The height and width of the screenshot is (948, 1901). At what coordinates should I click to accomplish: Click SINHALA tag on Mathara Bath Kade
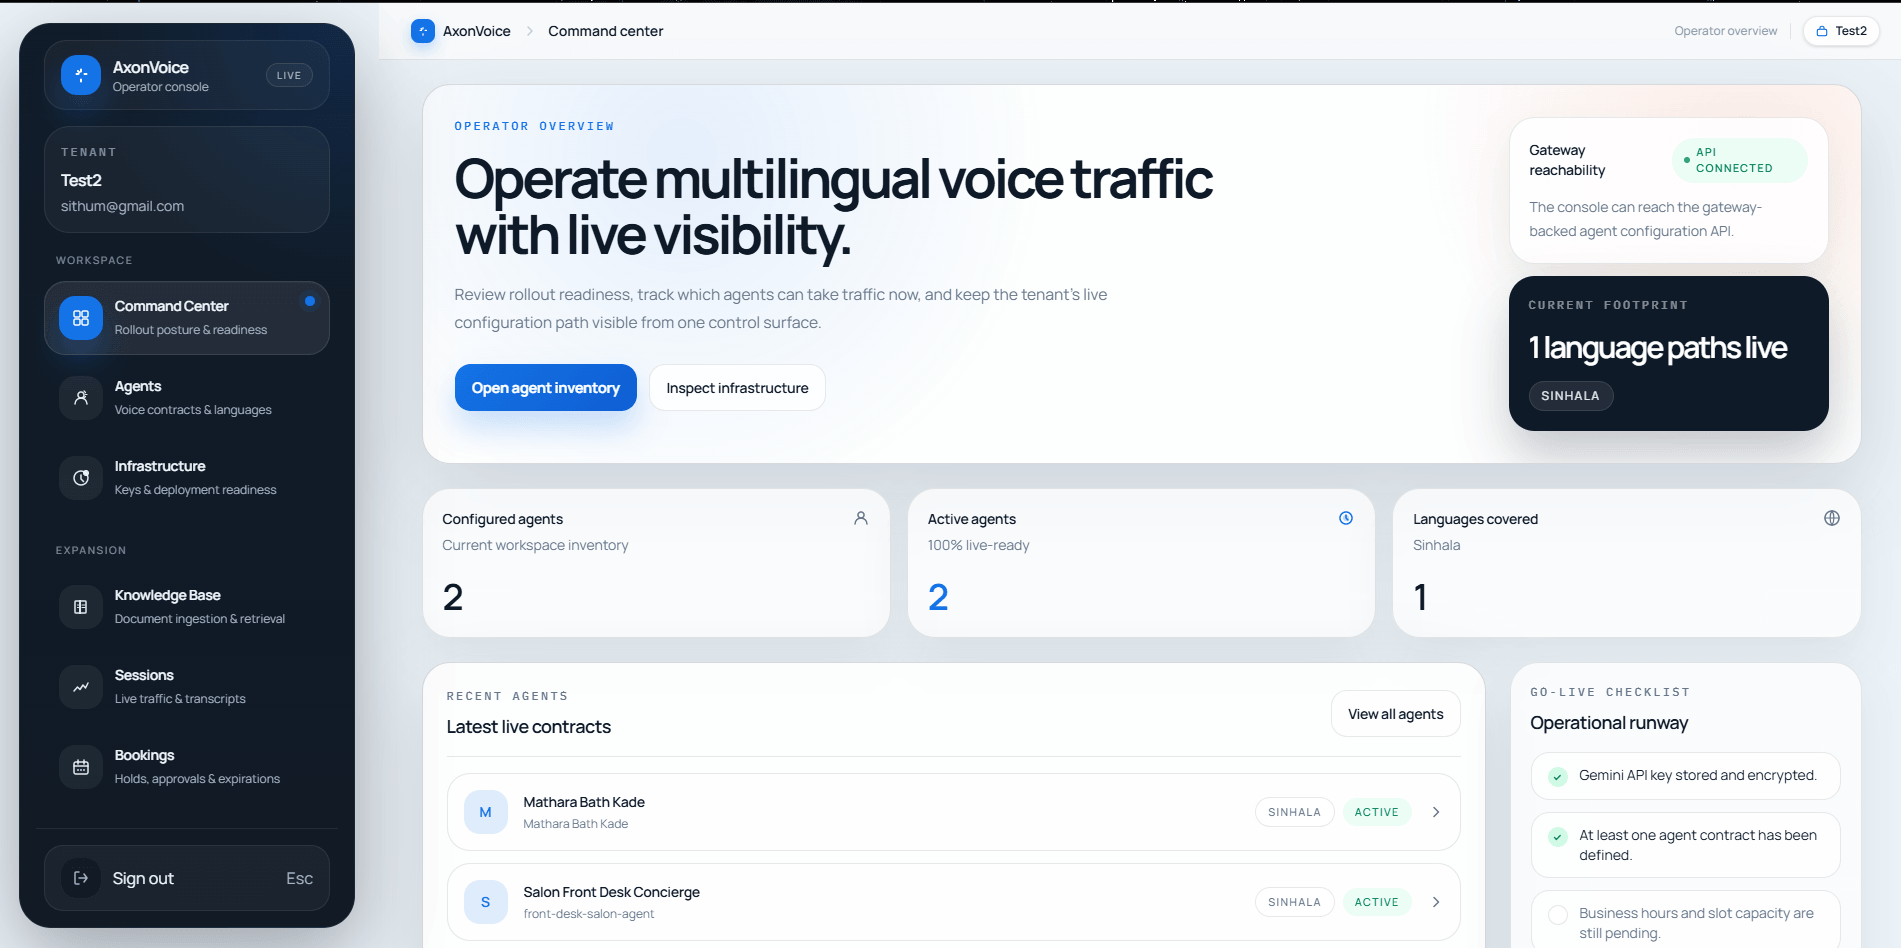(1294, 812)
